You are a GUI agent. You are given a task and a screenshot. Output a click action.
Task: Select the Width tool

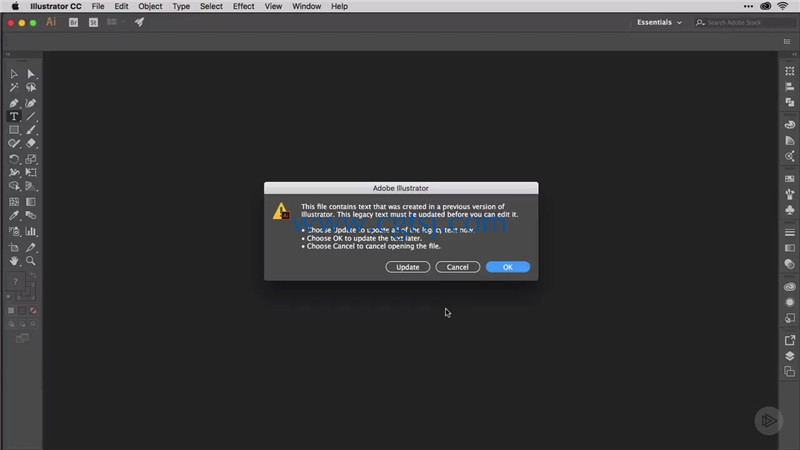14,172
